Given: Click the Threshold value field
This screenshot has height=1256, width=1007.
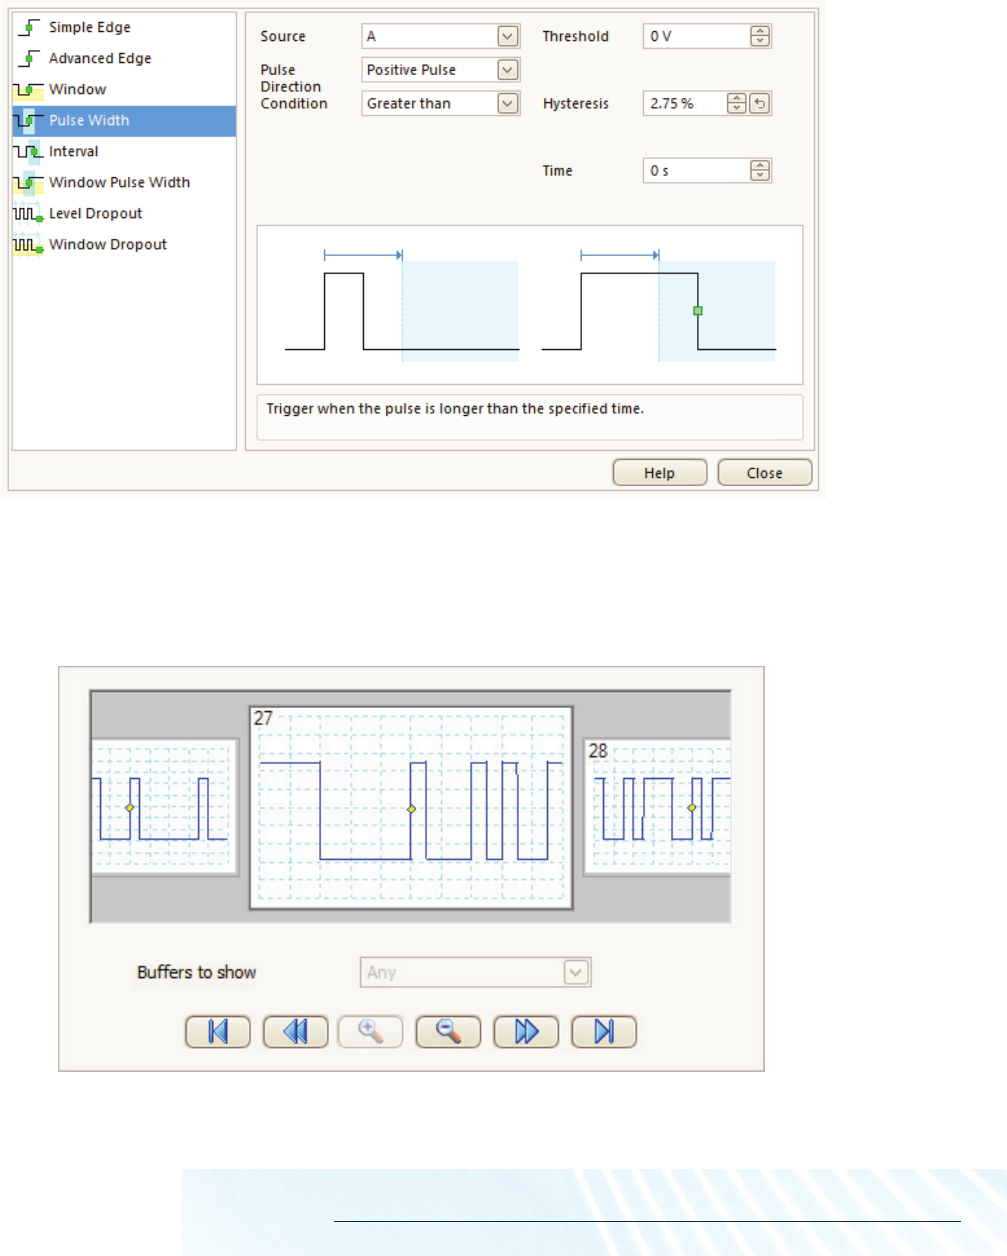Looking at the screenshot, I should (696, 36).
